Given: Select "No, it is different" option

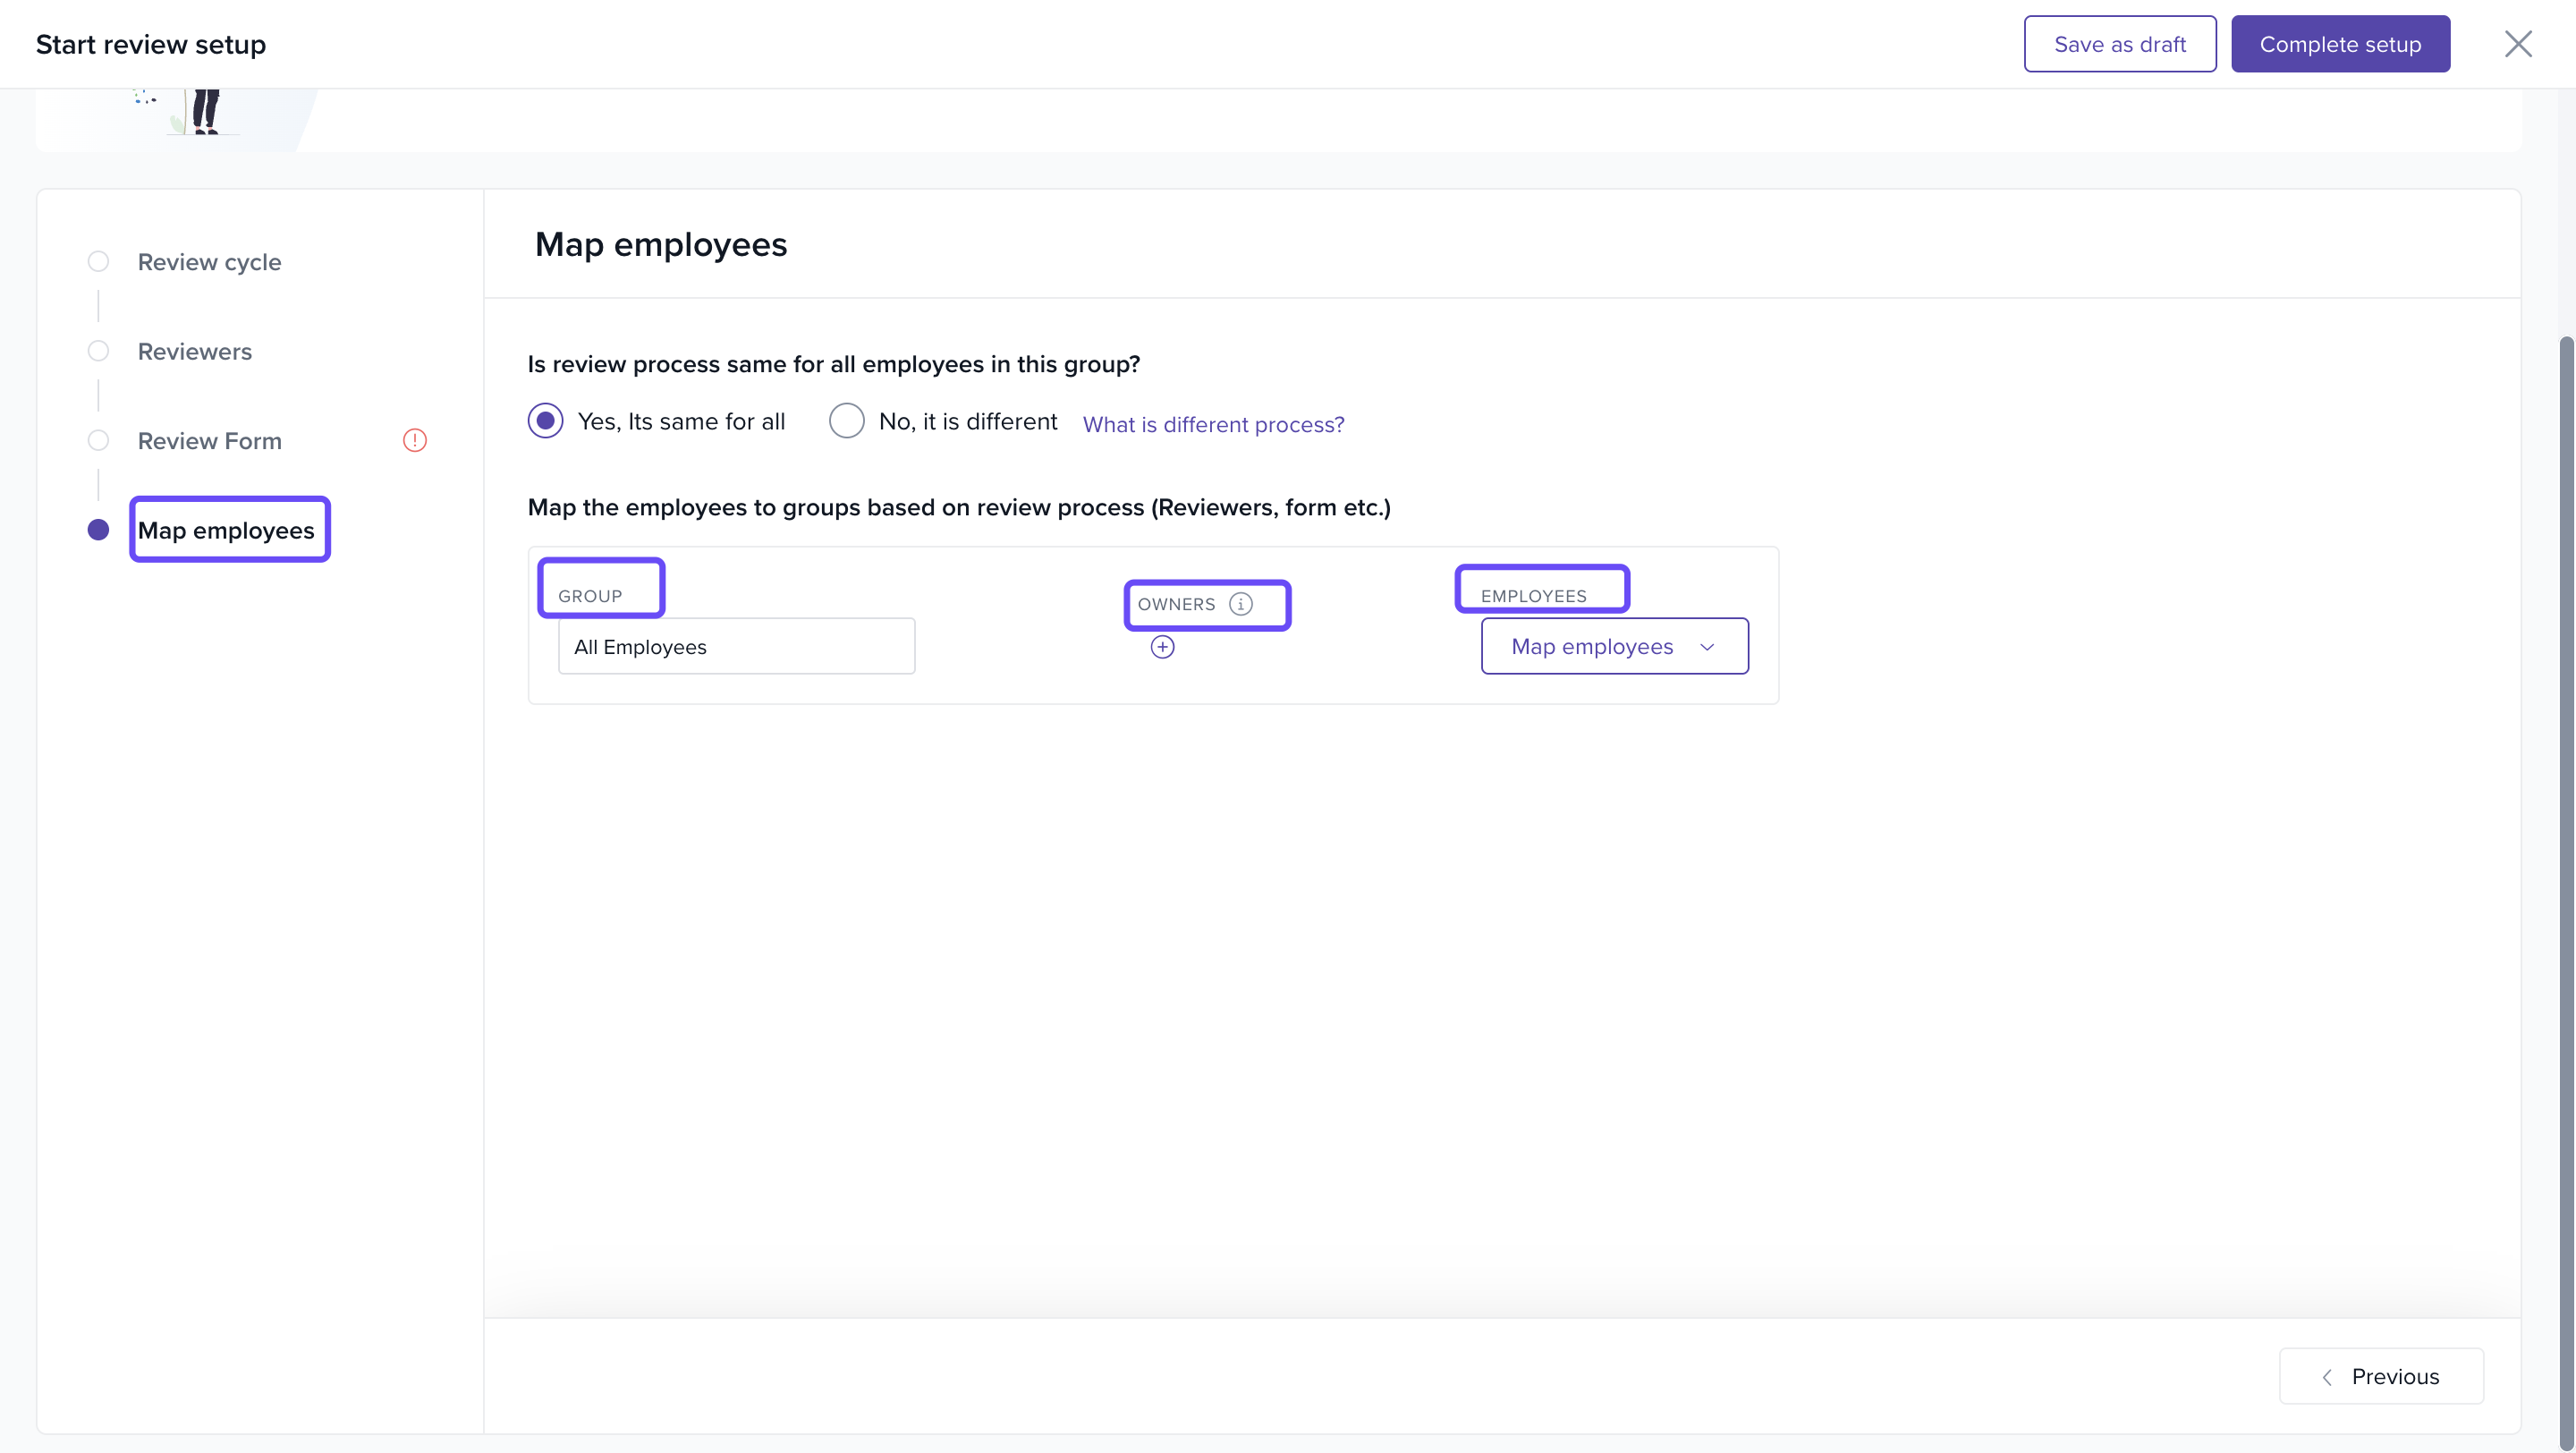Looking at the screenshot, I should click(x=846, y=421).
